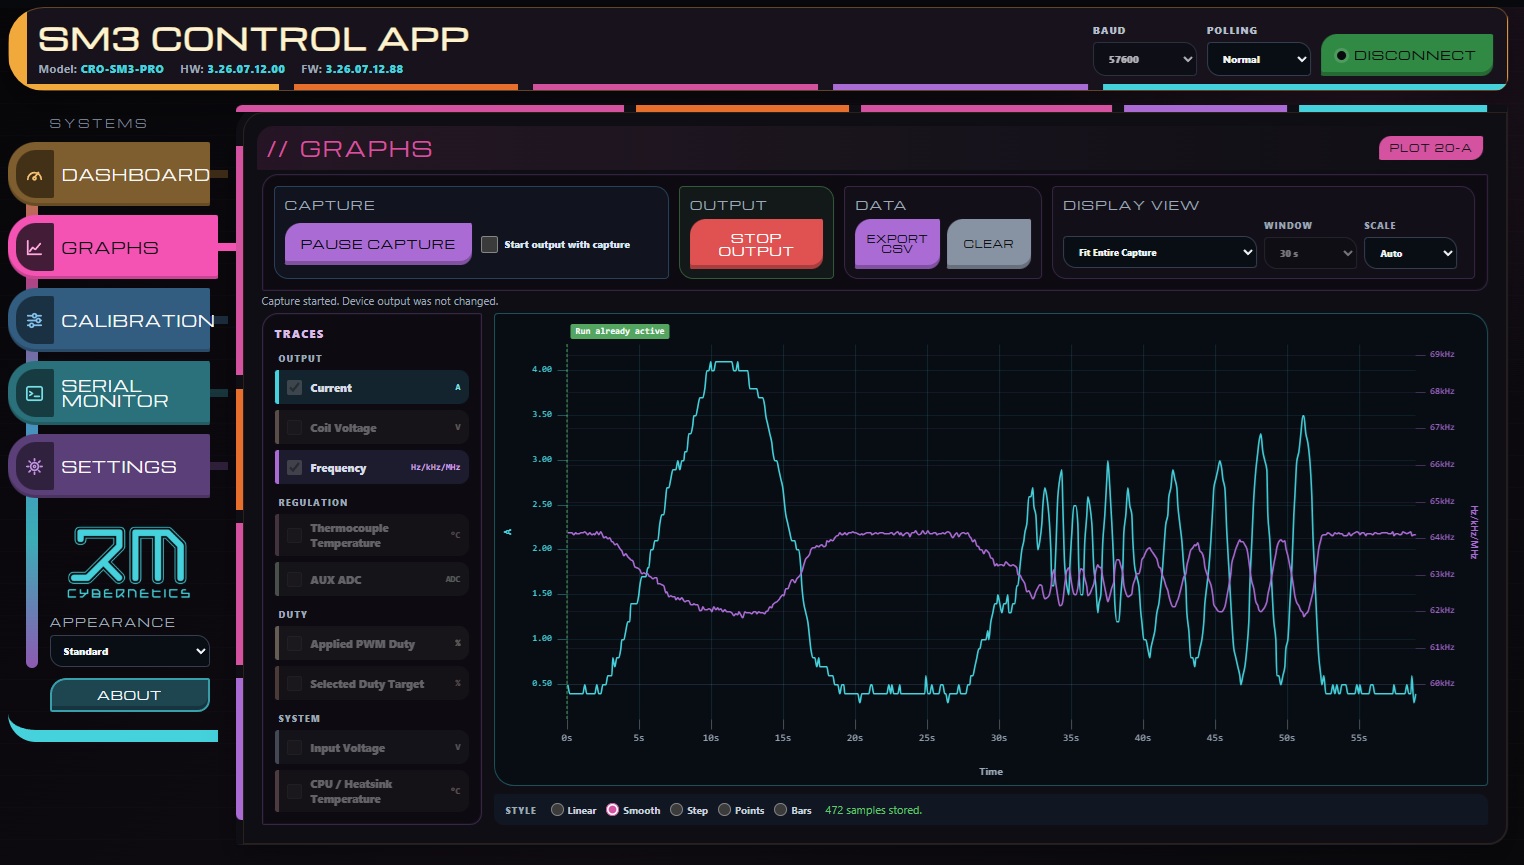
Task: Select the Bars graph style
Action: coord(781,810)
